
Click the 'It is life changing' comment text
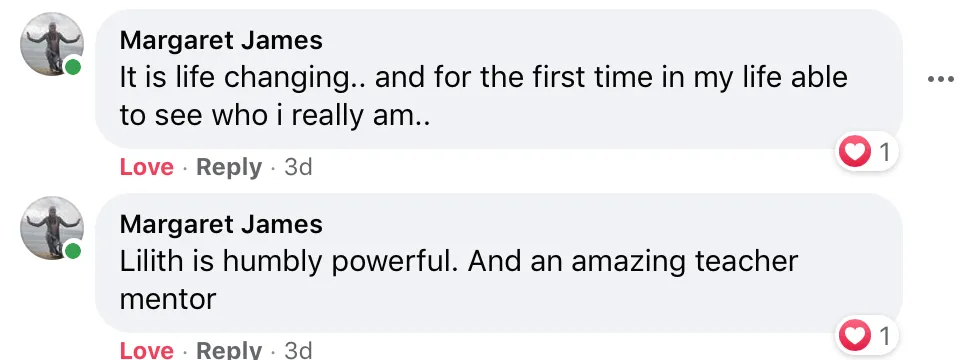click(x=483, y=96)
